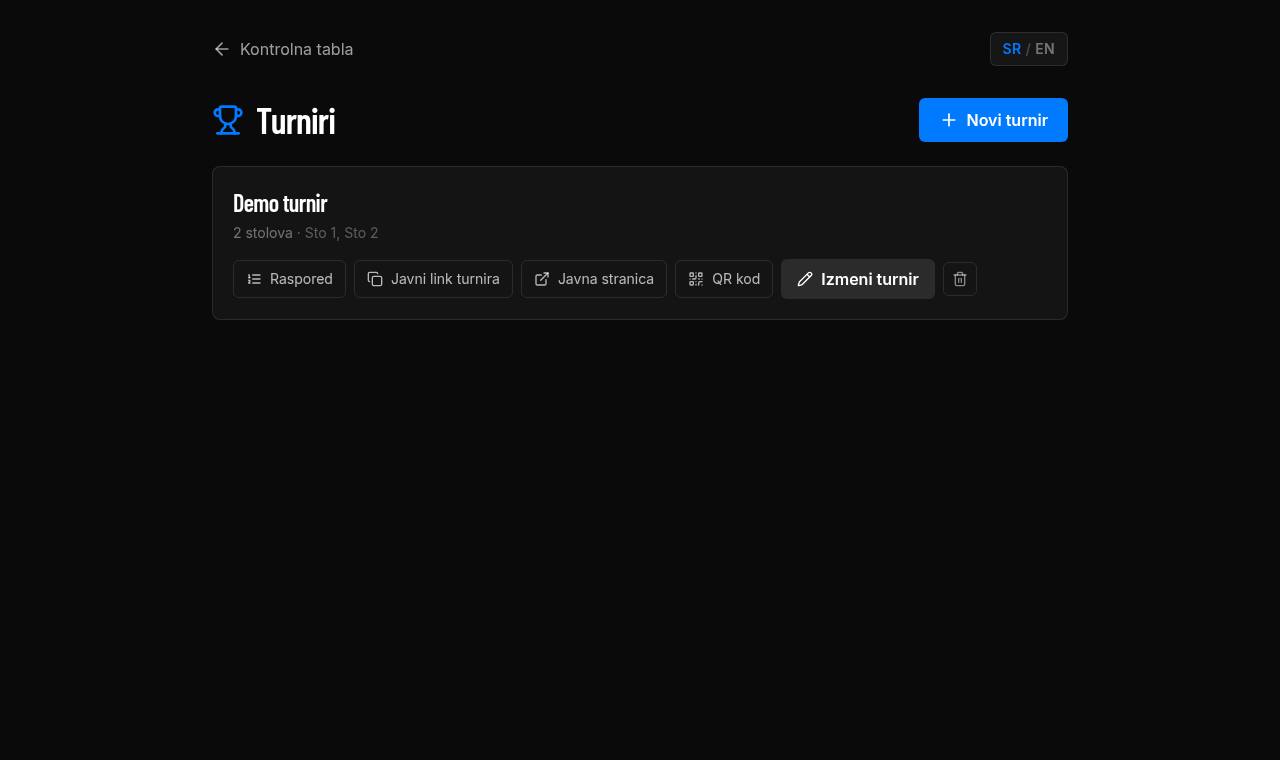1280x760 pixels.
Task: Edit tournament via Izmeni turnir
Action: [x=858, y=279]
